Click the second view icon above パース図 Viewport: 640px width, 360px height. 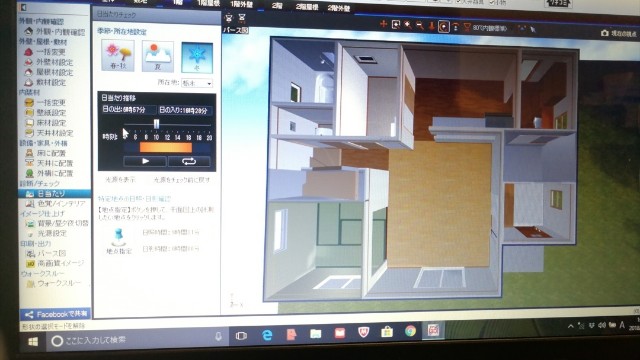pyautogui.click(x=242, y=18)
